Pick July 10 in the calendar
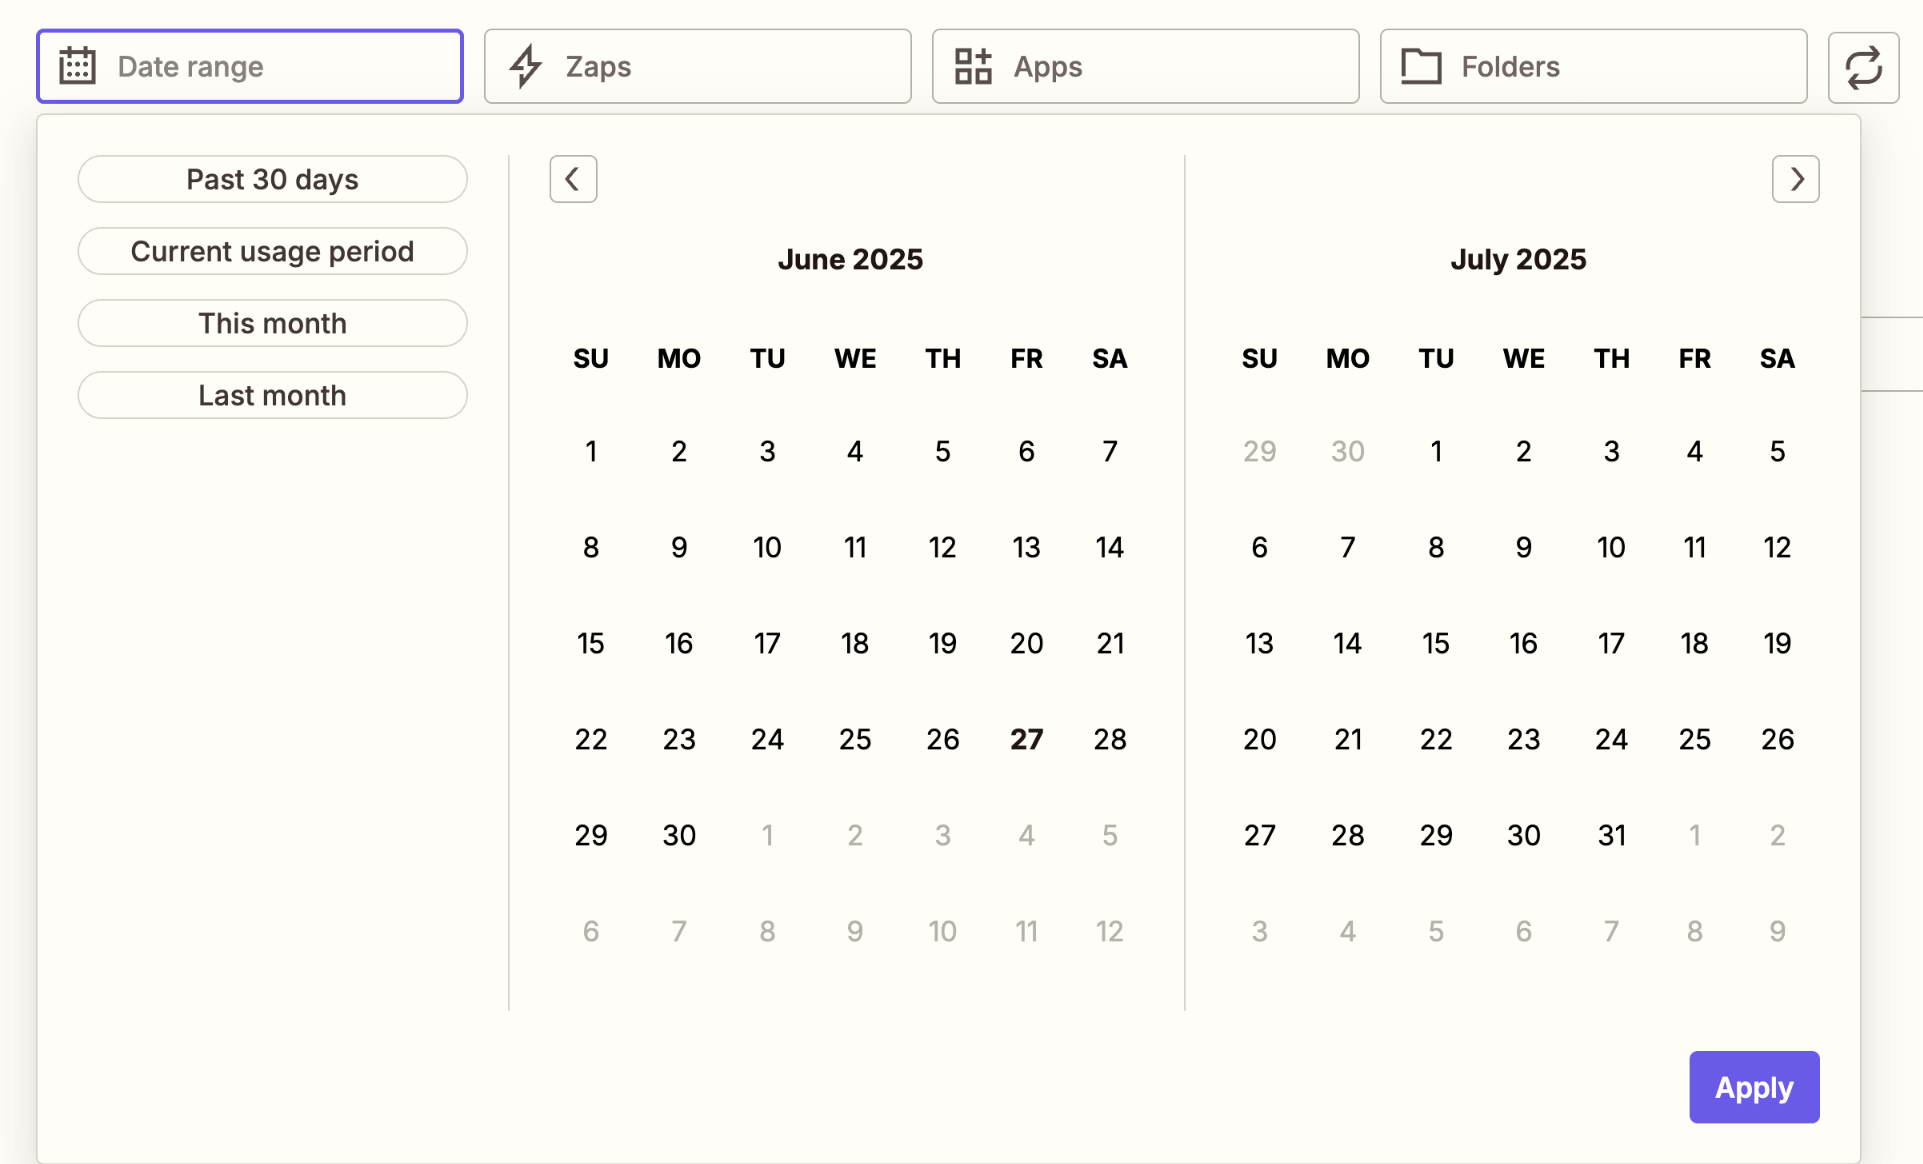This screenshot has height=1164, width=1923. 1611,548
